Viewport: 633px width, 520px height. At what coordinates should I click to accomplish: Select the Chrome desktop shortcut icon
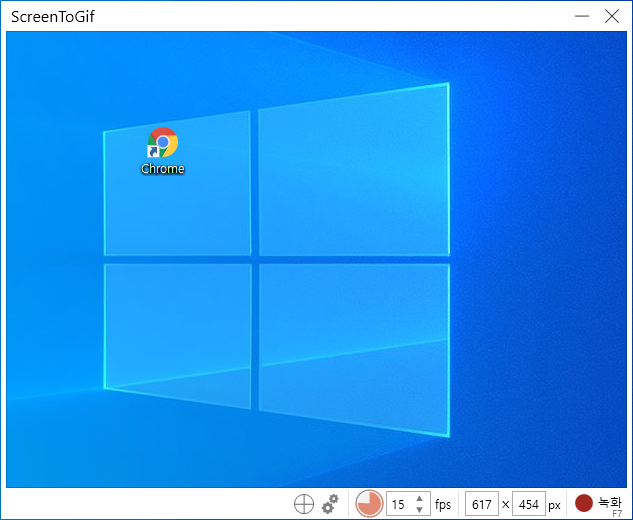pos(162,142)
